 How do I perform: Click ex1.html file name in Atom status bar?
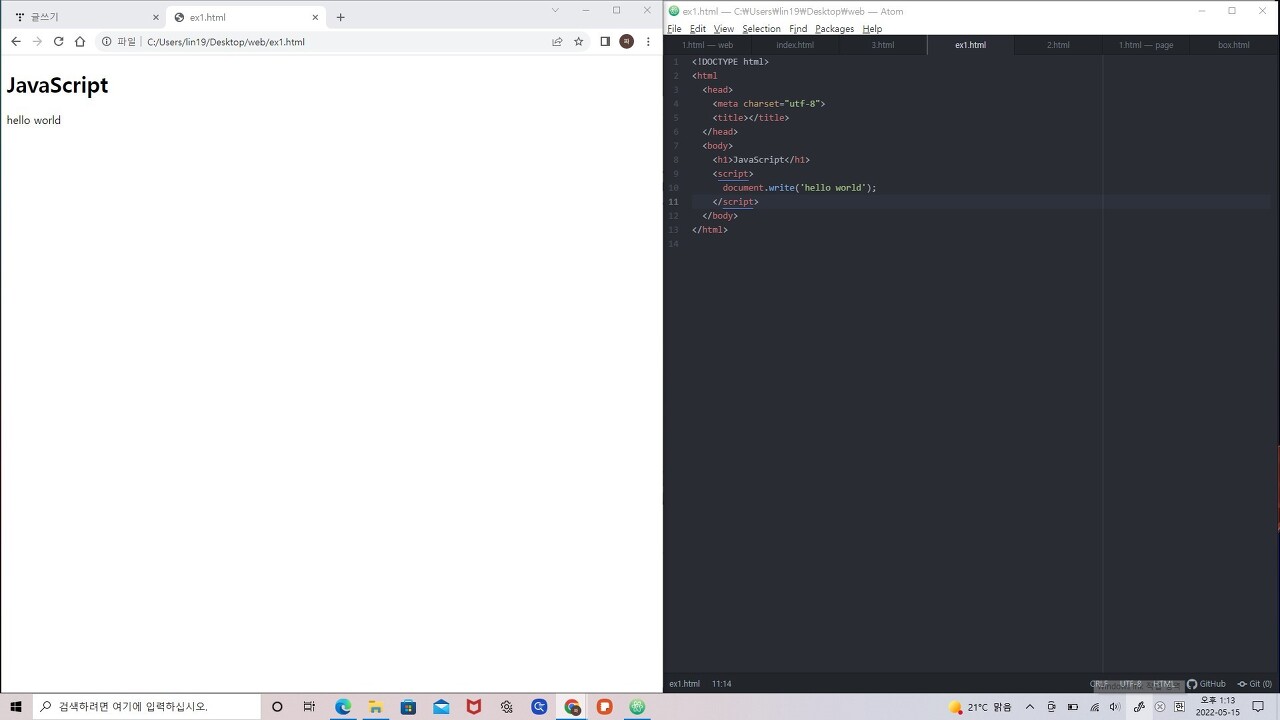coord(684,684)
